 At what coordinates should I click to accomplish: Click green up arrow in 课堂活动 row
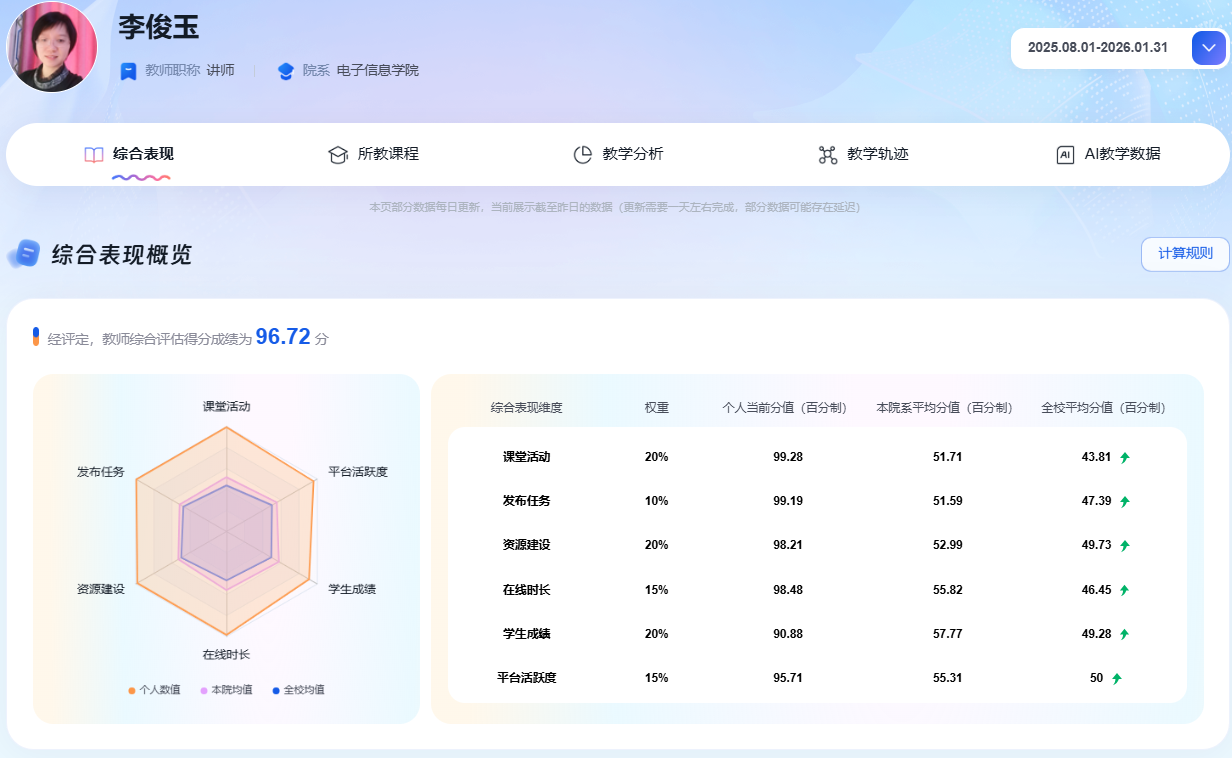click(x=1124, y=458)
